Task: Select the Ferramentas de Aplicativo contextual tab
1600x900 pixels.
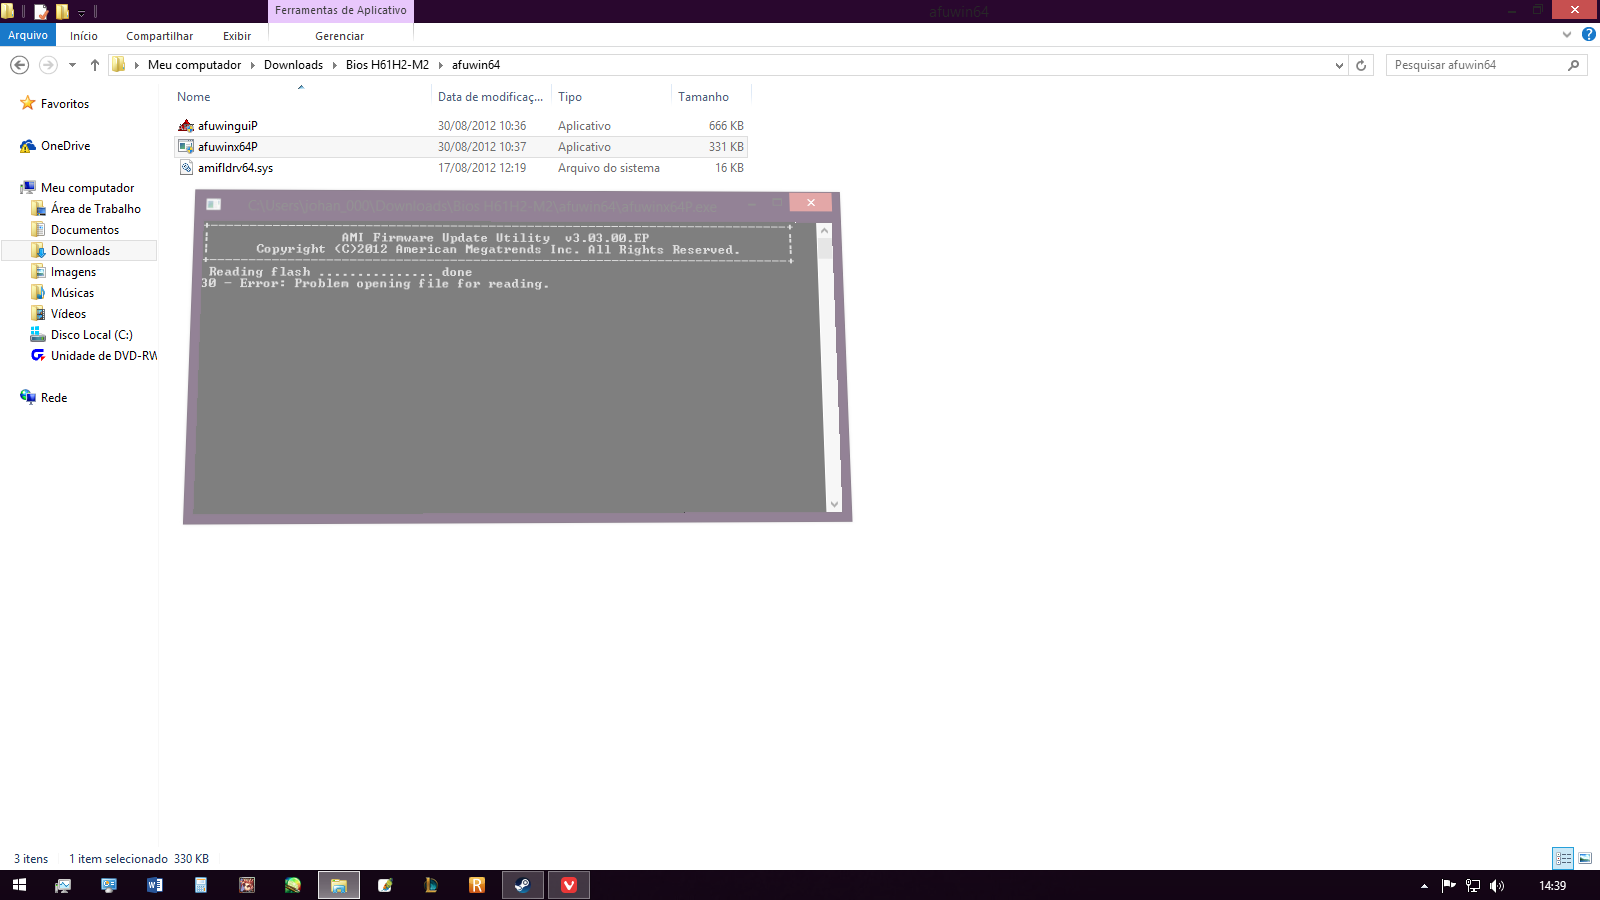Action: click(341, 11)
